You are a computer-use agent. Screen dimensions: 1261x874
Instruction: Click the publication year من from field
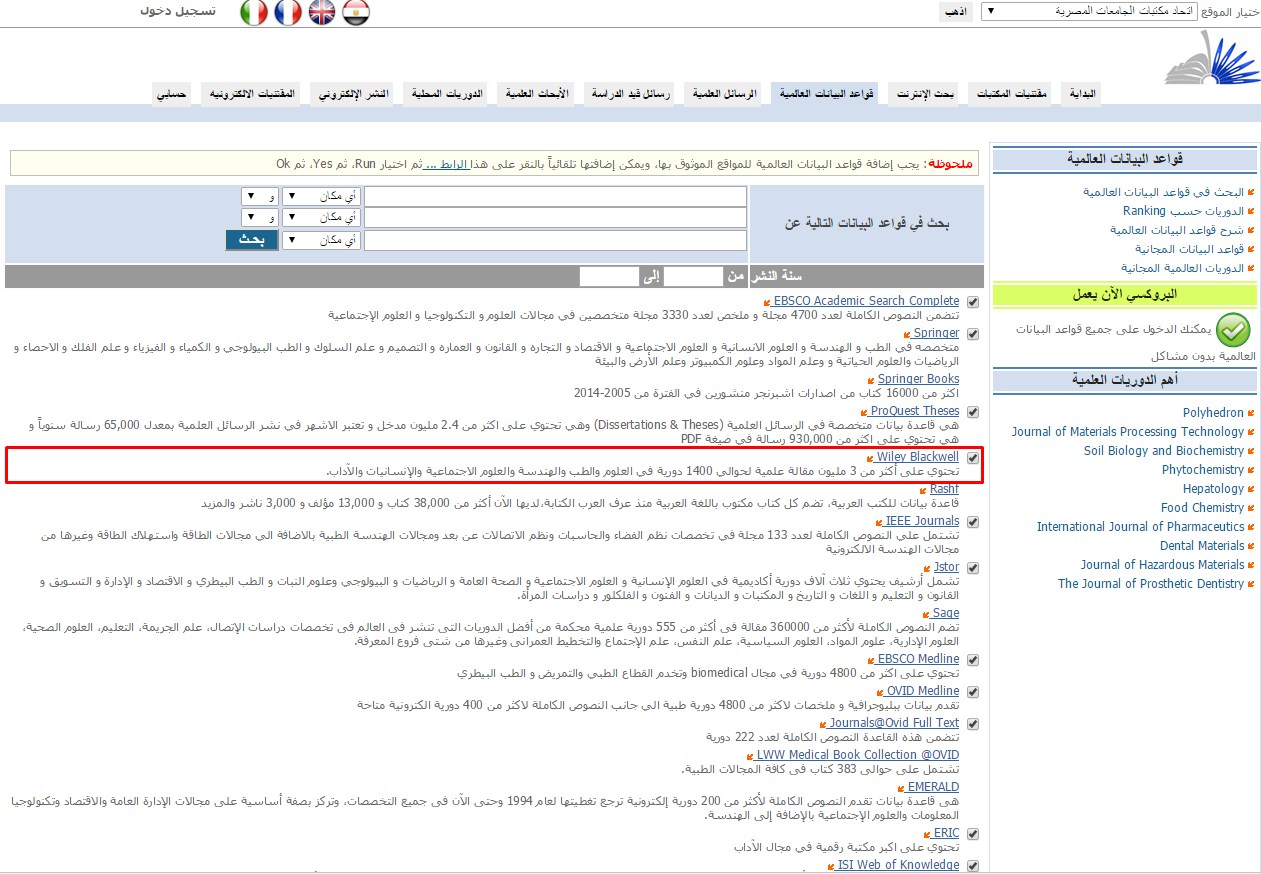[693, 277]
